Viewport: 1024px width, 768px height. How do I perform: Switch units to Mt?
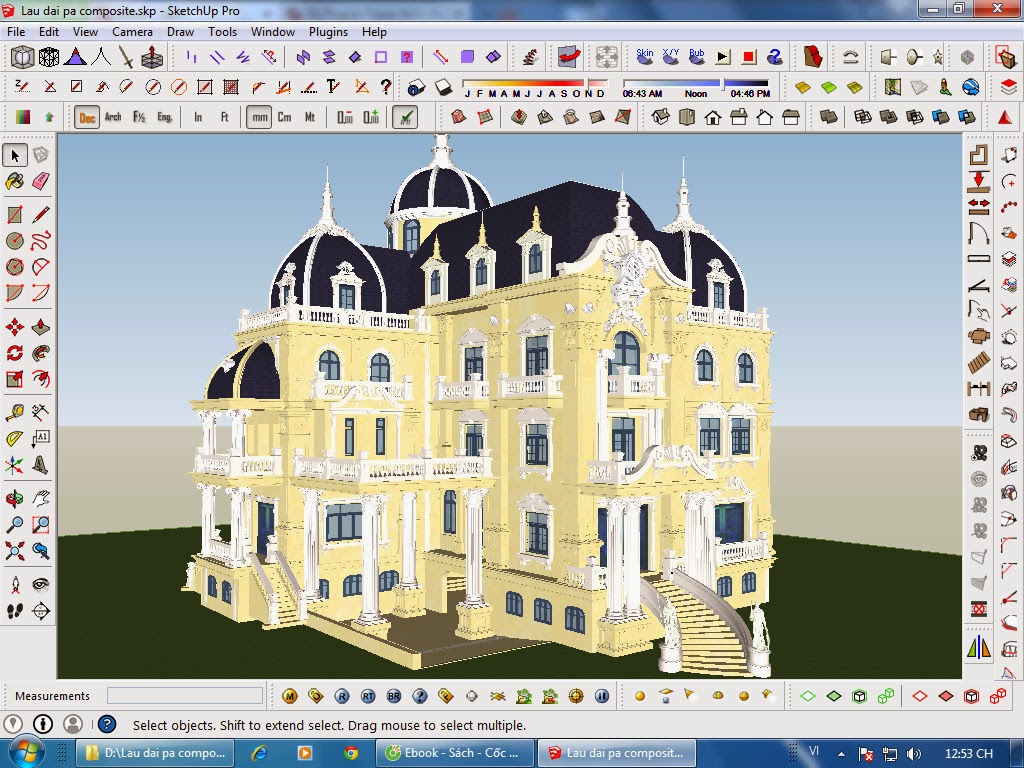(x=310, y=118)
